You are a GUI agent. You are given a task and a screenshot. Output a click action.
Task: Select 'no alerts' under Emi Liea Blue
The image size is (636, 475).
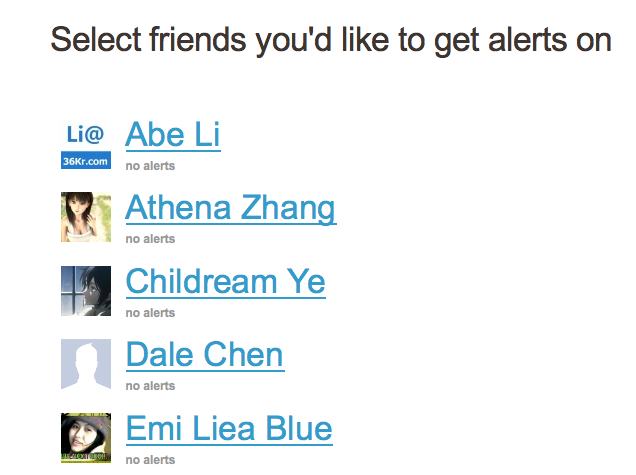[x=150, y=460]
